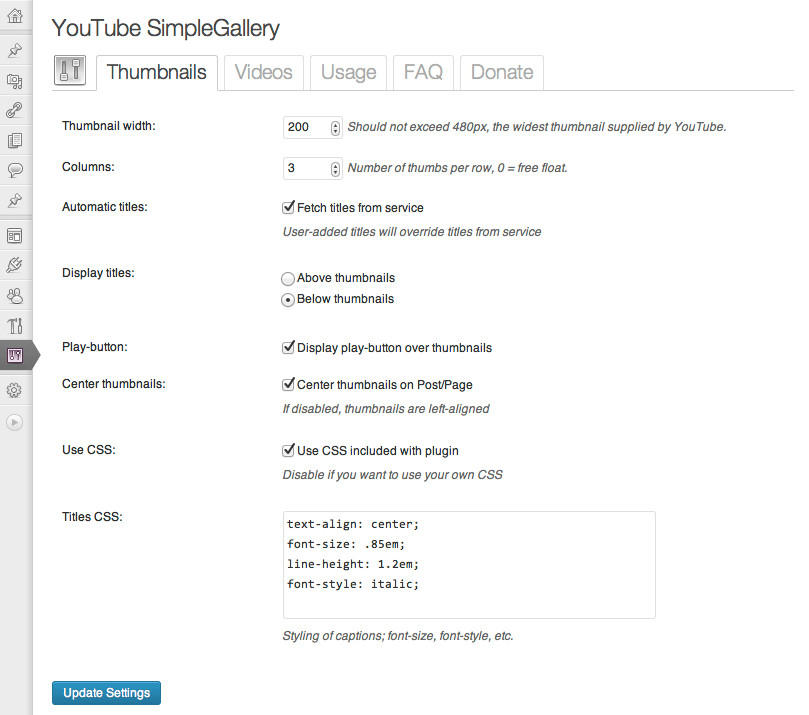Click the Thumbnail width stepper arrows
Screen dimensions: 809x715
335,127
